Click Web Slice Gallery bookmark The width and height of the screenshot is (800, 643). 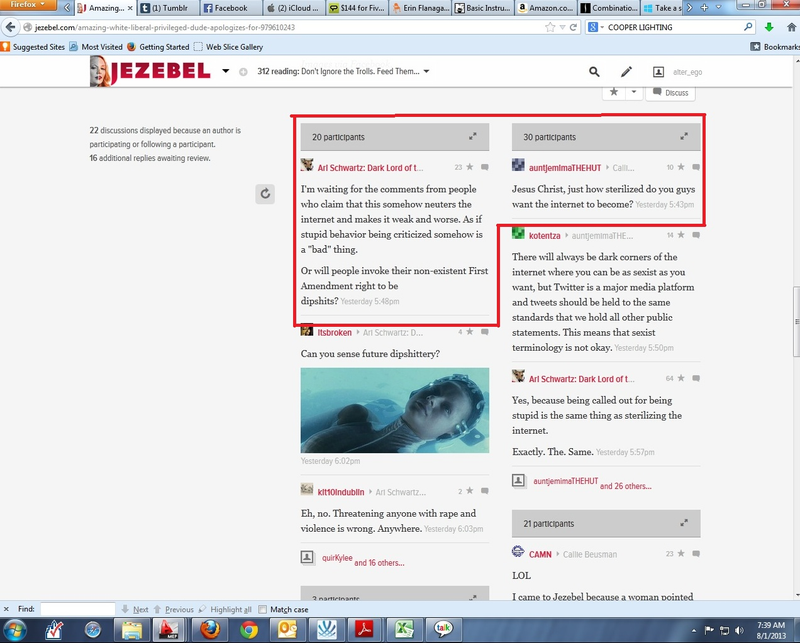[x=229, y=47]
